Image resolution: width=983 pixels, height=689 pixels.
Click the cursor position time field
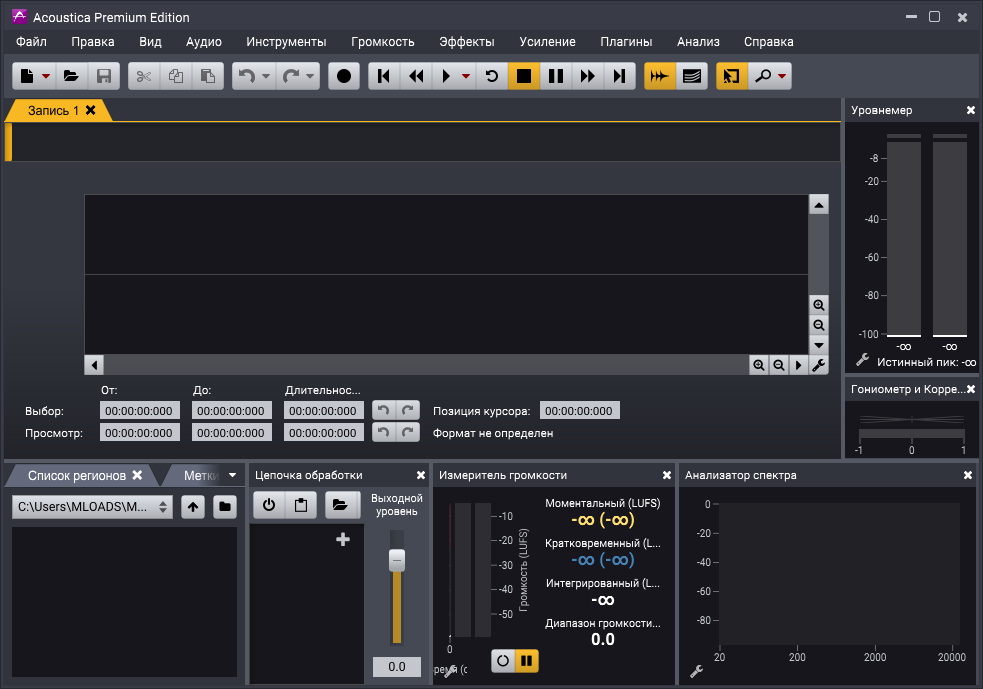[x=579, y=411]
